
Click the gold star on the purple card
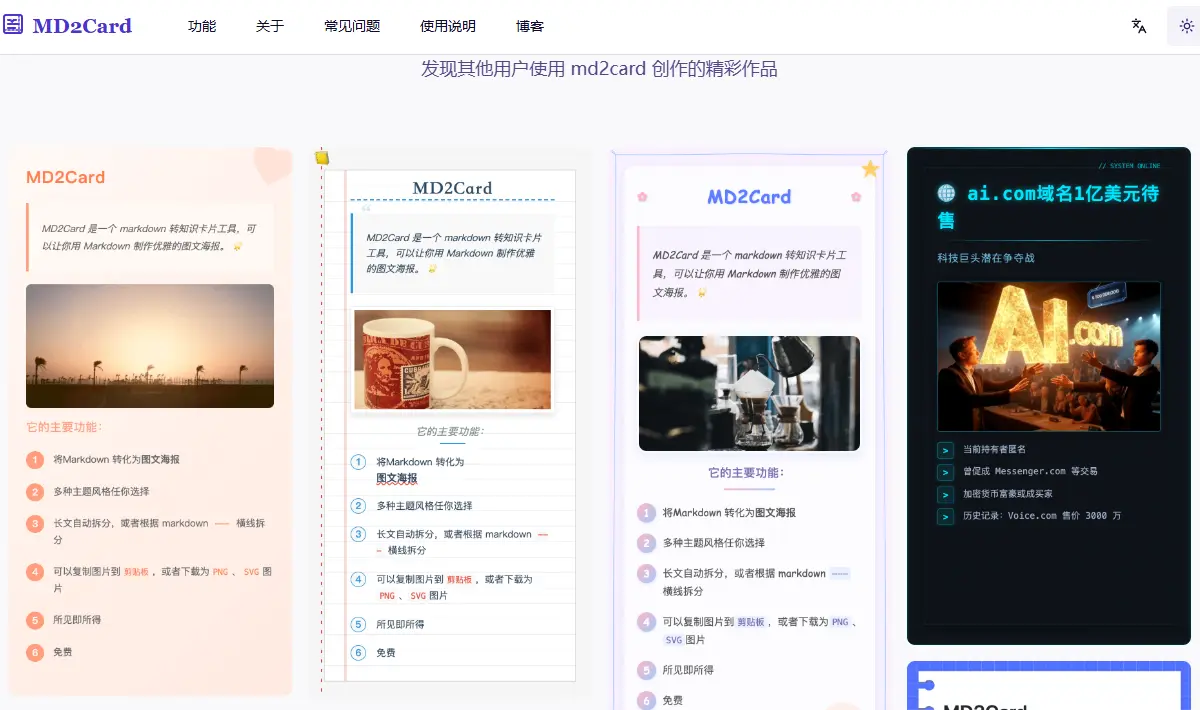click(870, 169)
